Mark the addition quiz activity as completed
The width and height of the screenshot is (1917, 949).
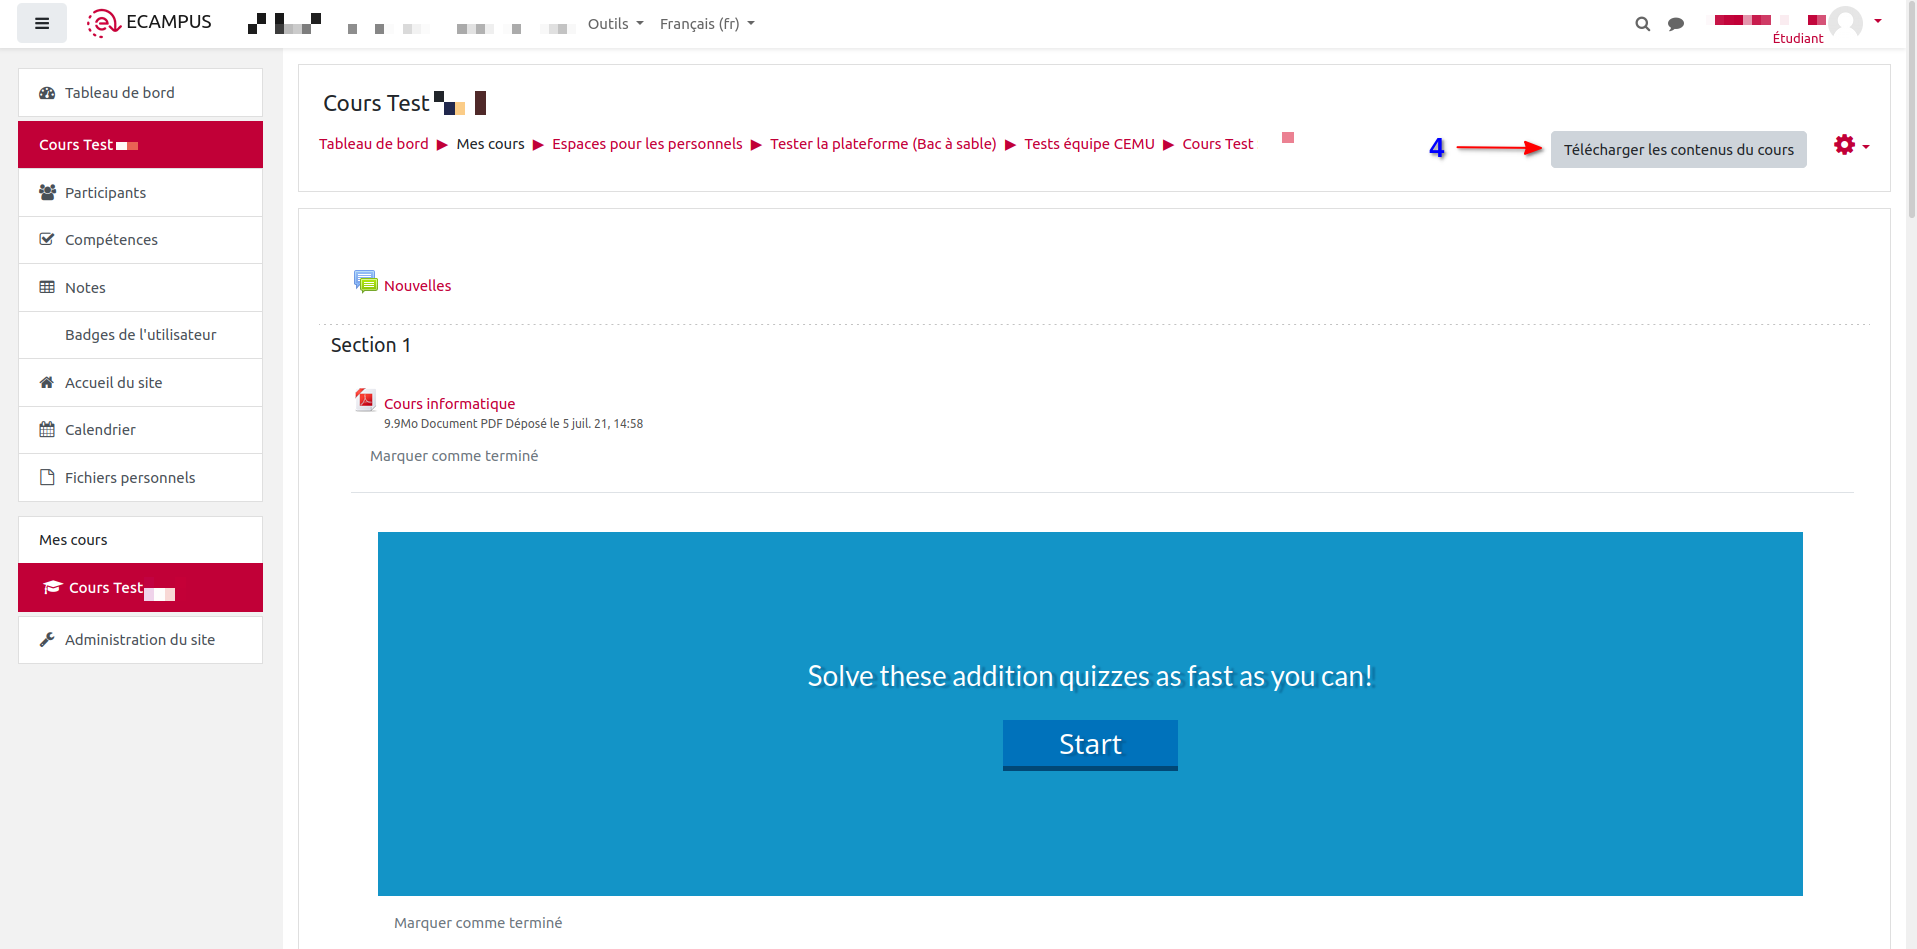click(478, 923)
